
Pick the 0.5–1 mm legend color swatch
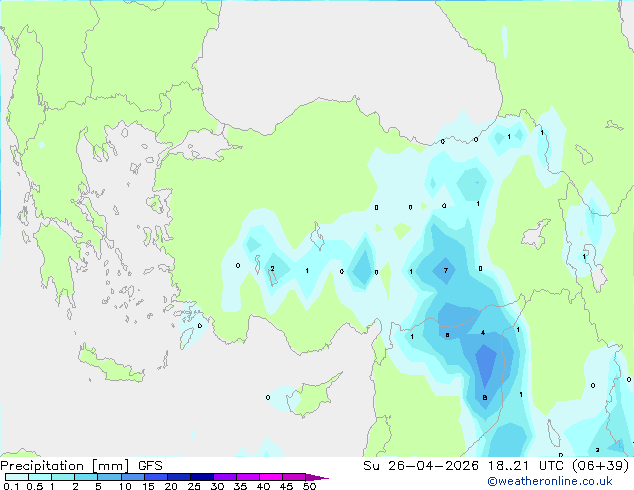[40, 477]
